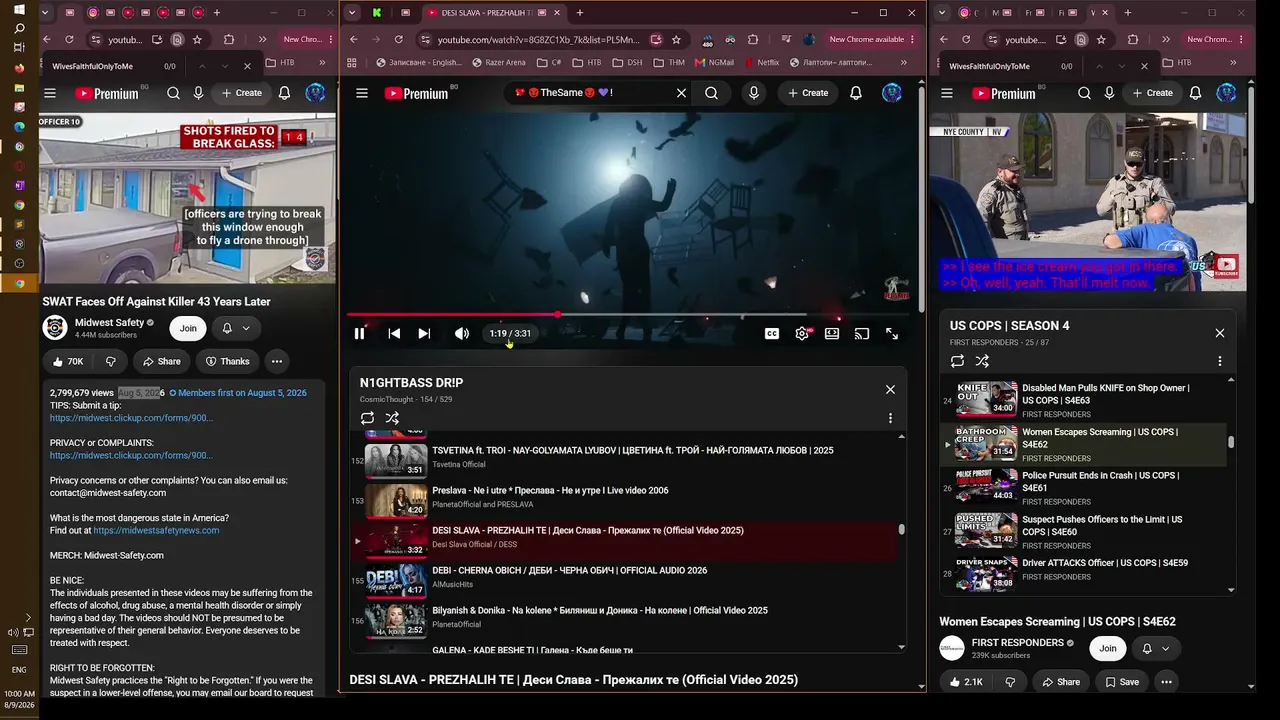The height and width of the screenshot is (720, 1280).
Task: Open a new tab in middle Chrome window
Action: (580, 13)
